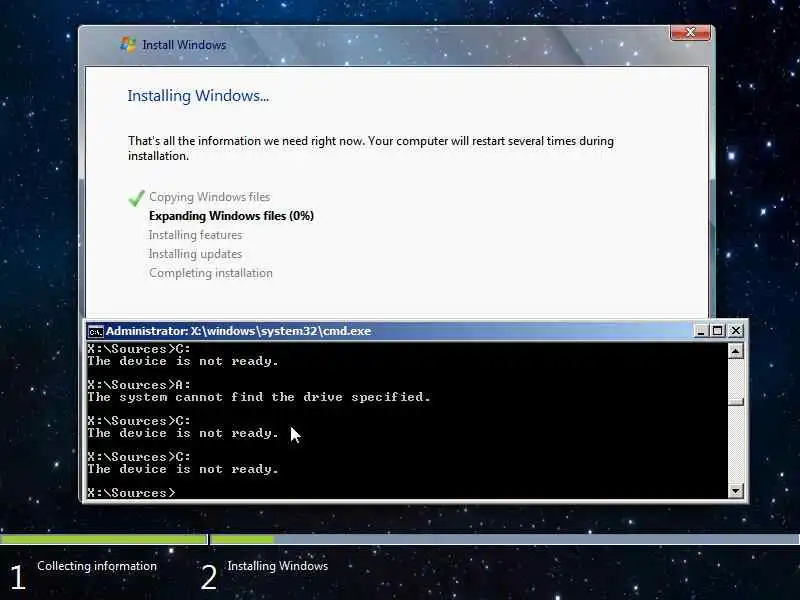Click the last empty 'X:\Sources>' prompt
The image size is (800, 600).
131,493
